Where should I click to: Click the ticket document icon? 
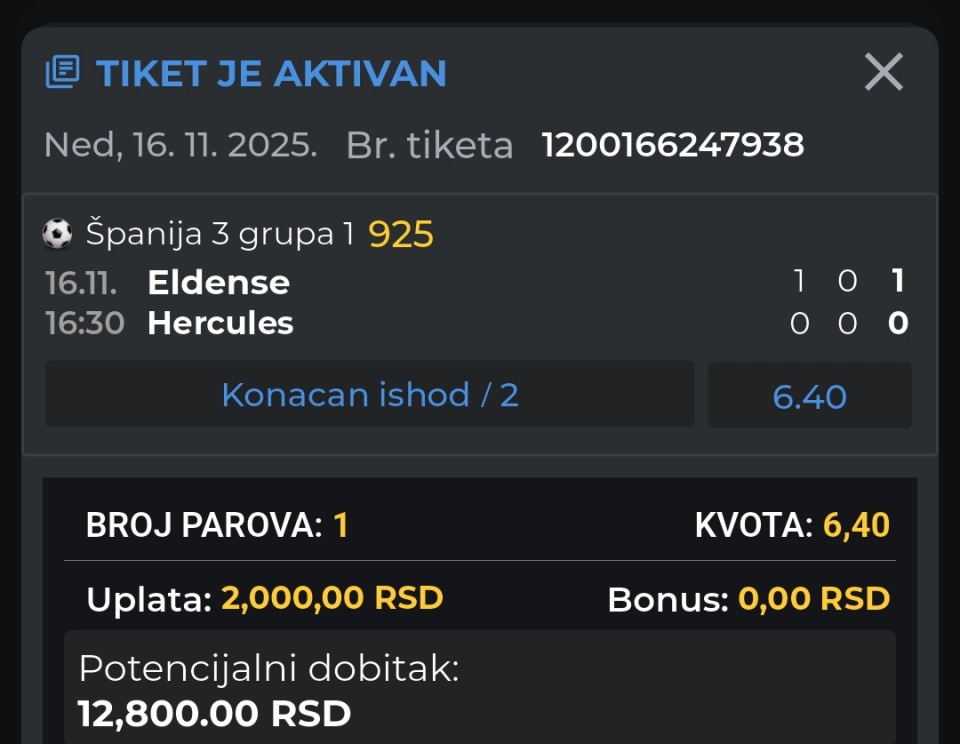[62, 73]
